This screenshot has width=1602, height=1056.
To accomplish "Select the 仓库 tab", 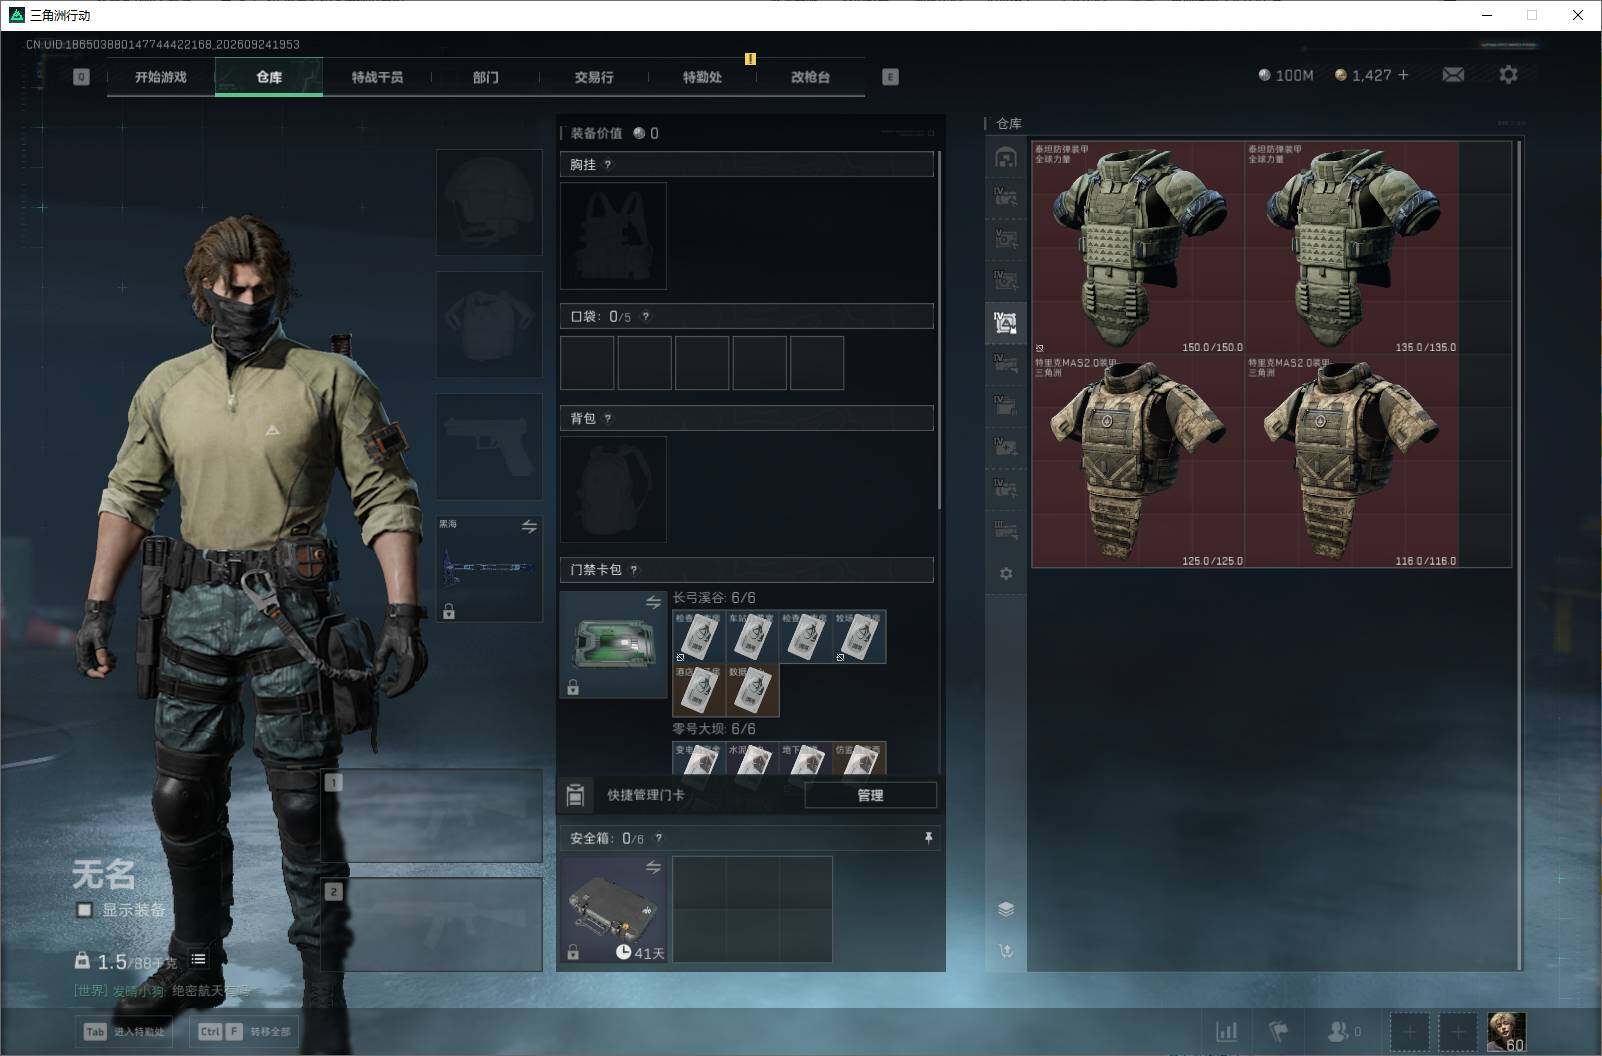I will click(269, 77).
